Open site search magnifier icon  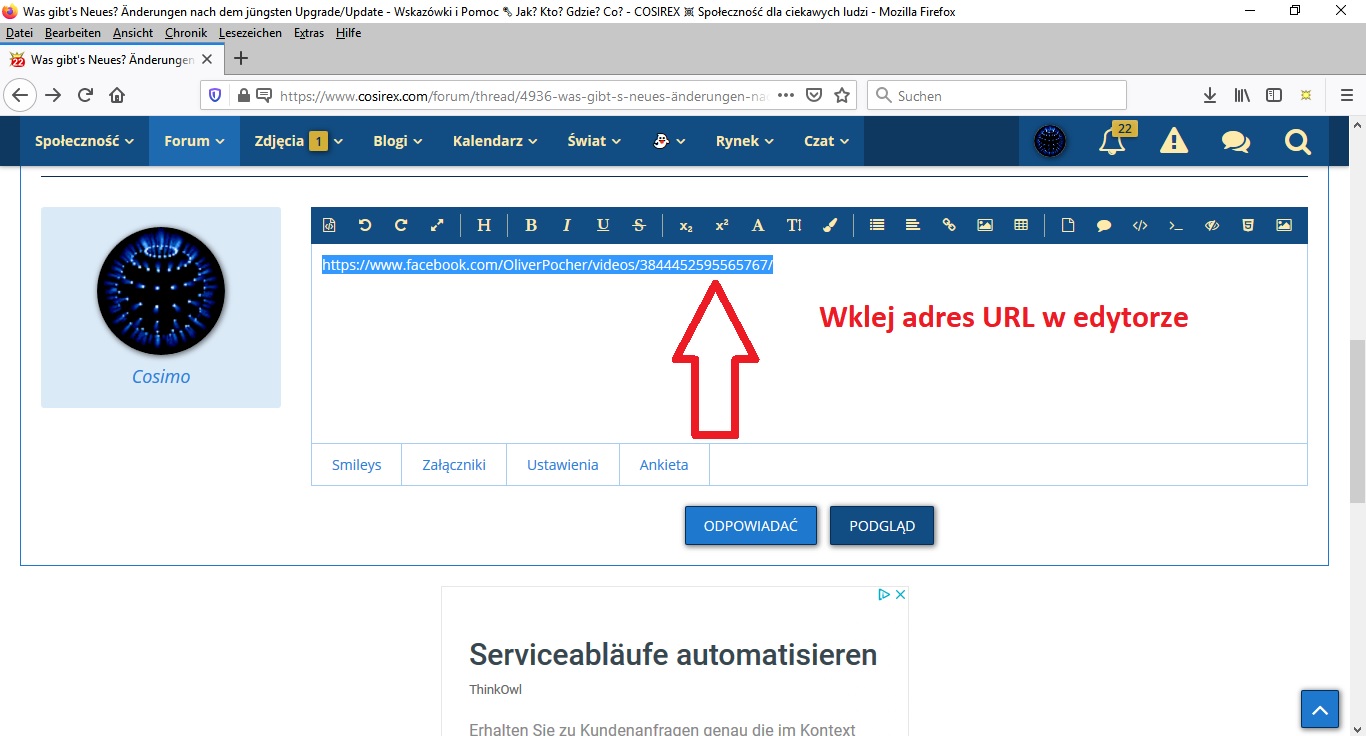[1297, 141]
